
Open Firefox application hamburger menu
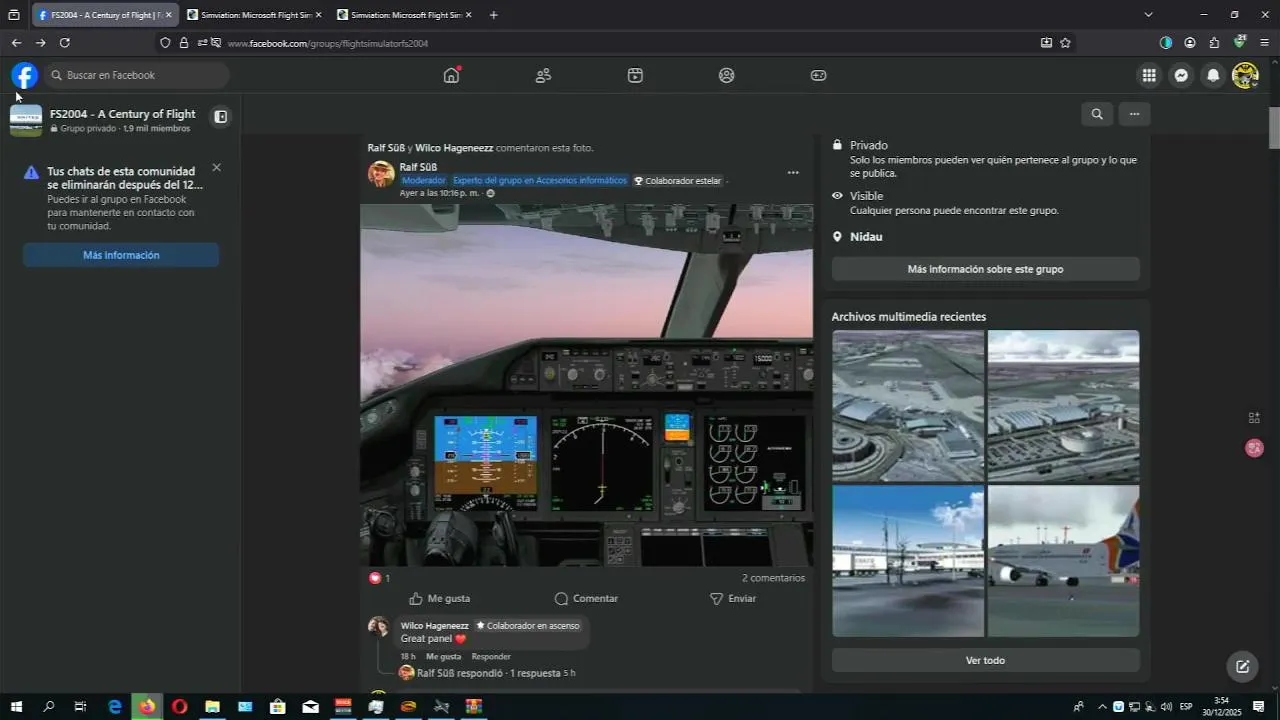(1264, 43)
